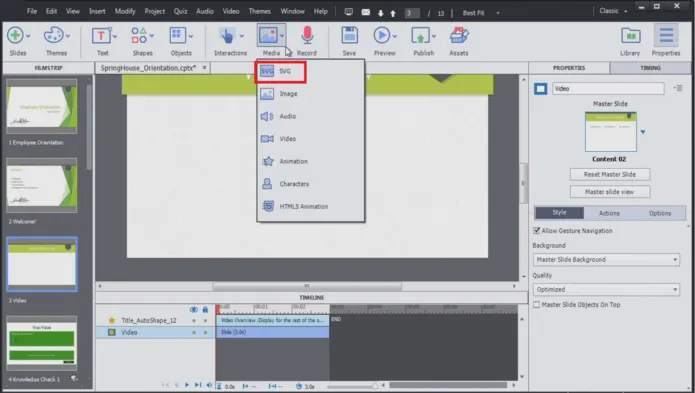Close the SpringHouse_Orientation.cptx tab
This screenshot has width=695, height=393.
[204, 68]
